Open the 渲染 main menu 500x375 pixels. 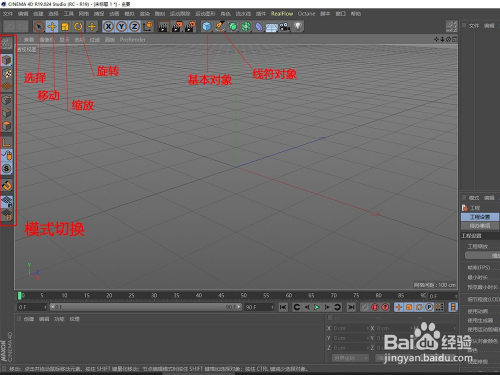(x=145, y=14)
